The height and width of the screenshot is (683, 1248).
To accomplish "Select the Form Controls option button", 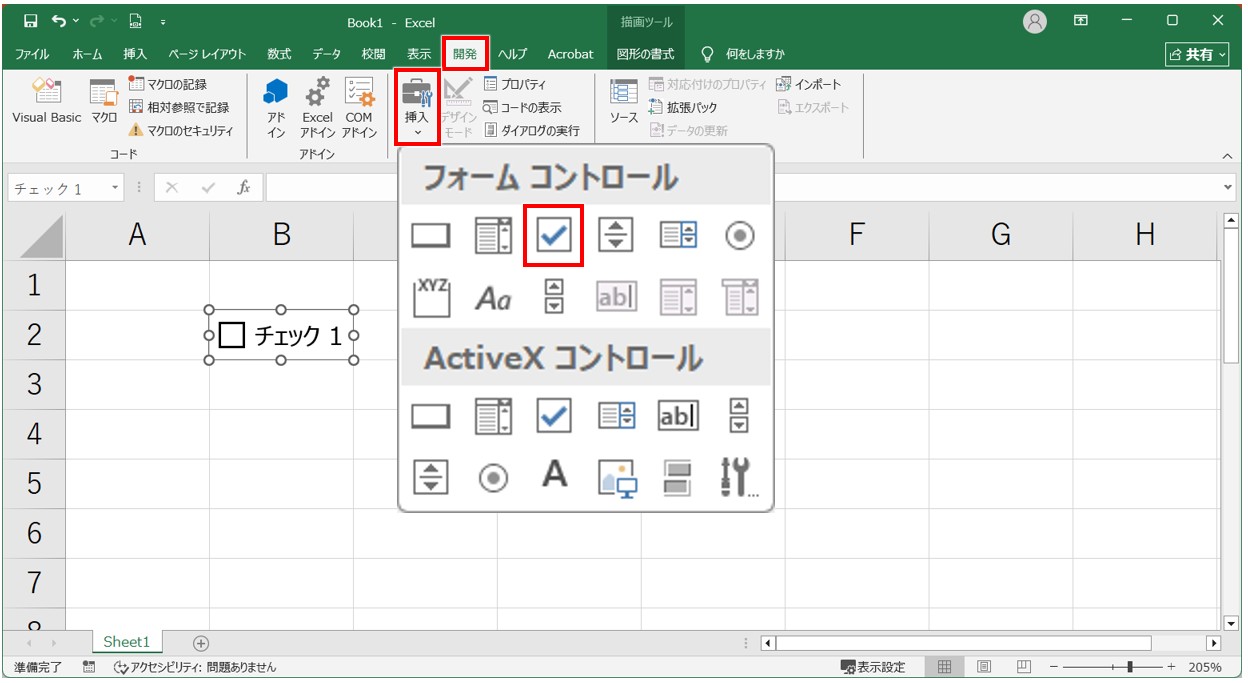I will coord(739,236).
